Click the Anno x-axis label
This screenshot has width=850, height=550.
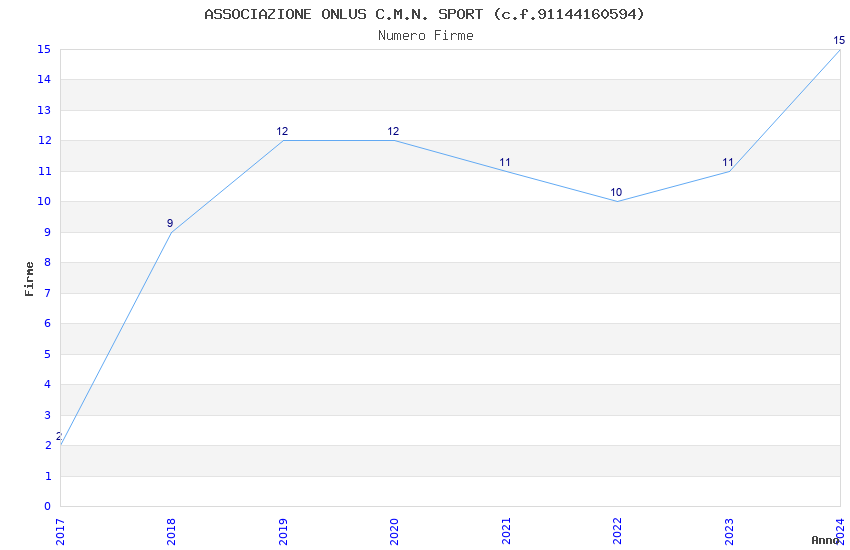tap(825, 540)
